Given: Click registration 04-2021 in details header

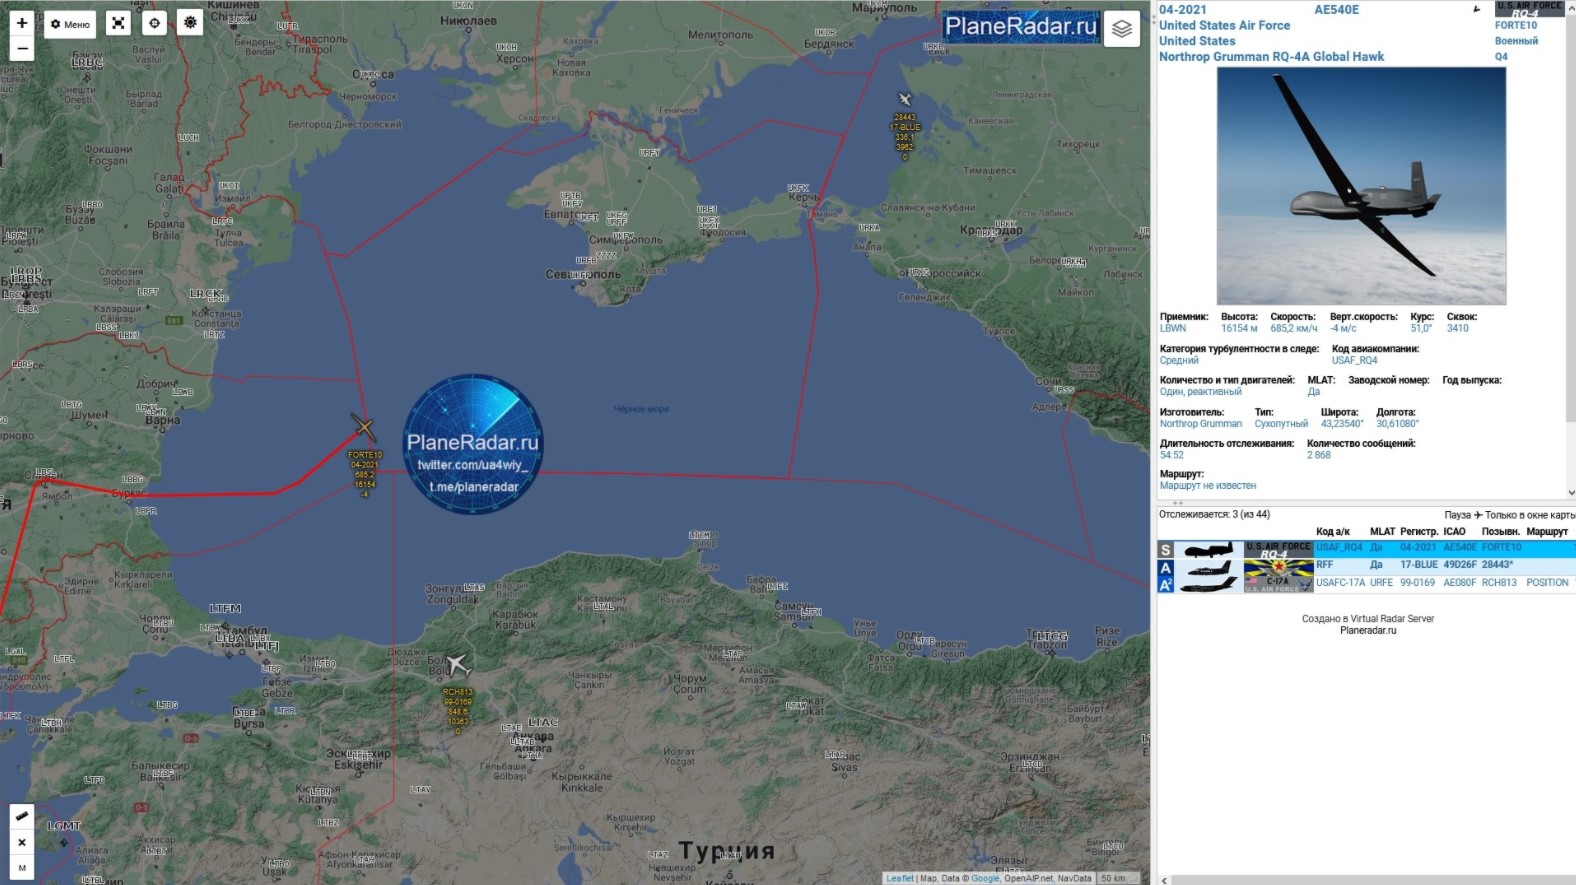Looking at the screenshot, I should (x=1183, y=10).
